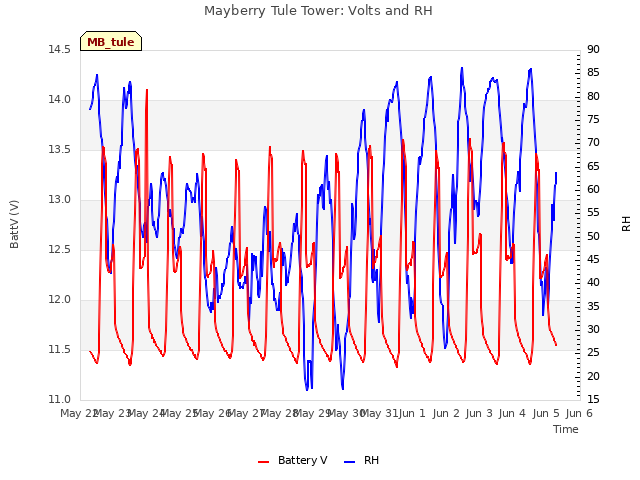This screenshot has width=640, height=480.
Task: Click the Jun 2 date label
Action: tap(446, 413)
